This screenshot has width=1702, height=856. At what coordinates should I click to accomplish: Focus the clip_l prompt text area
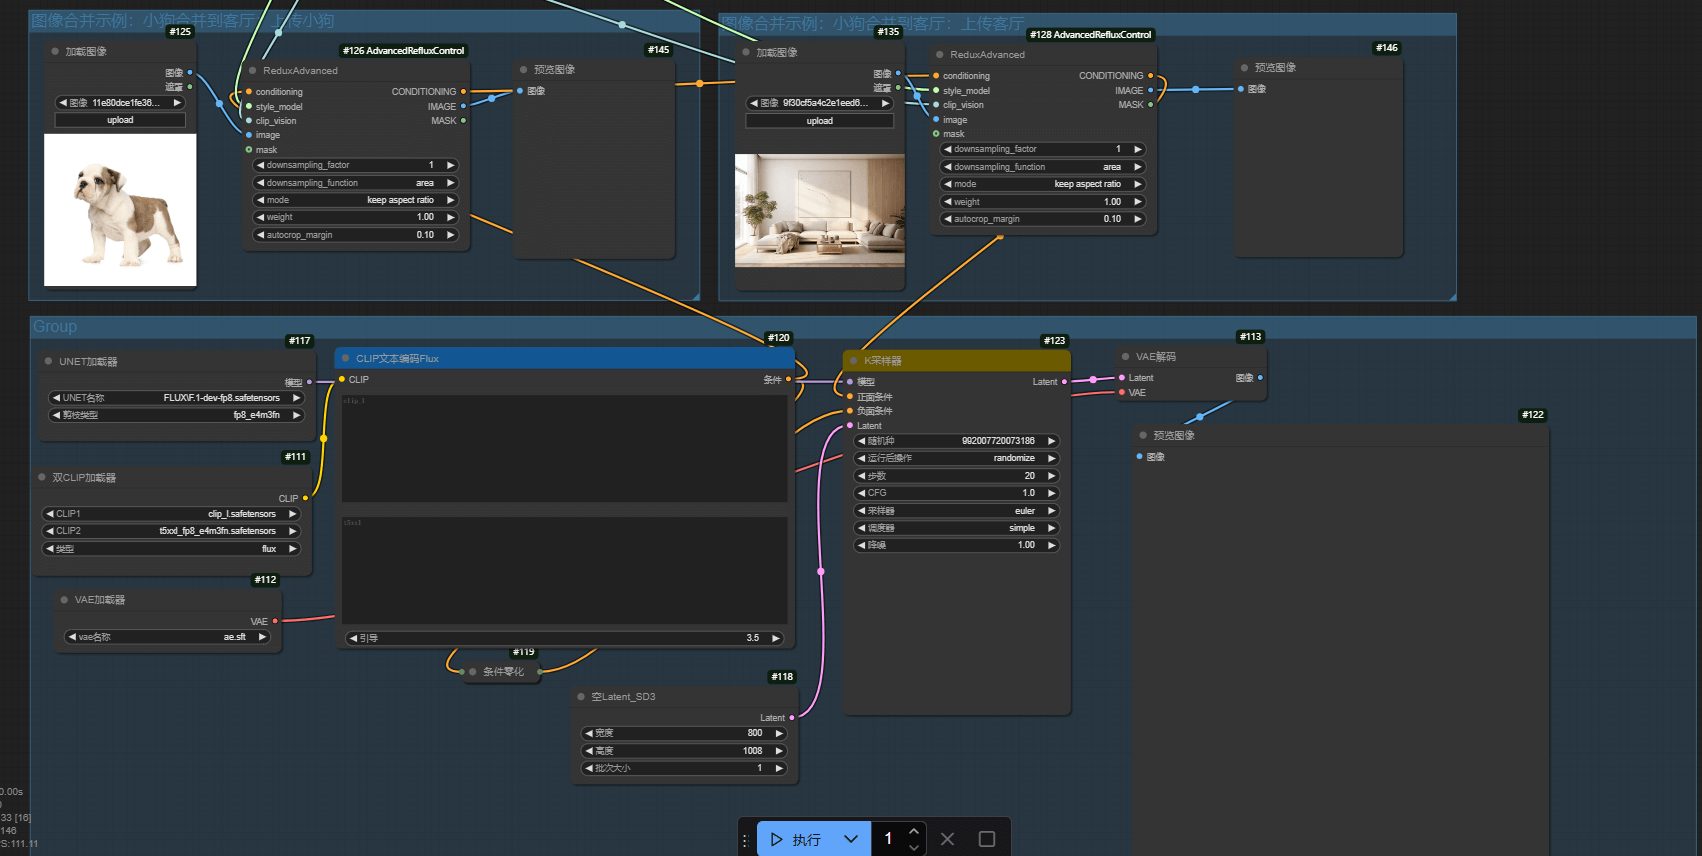point(565,448)
